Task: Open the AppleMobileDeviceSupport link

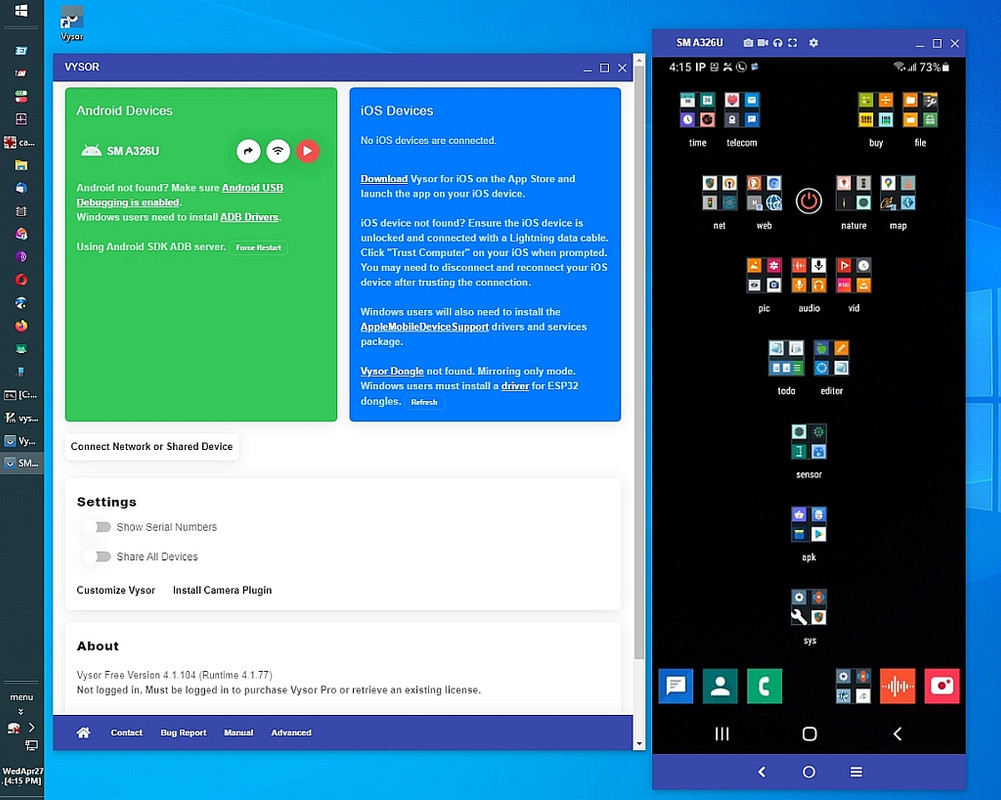Action: click(425, 327)
